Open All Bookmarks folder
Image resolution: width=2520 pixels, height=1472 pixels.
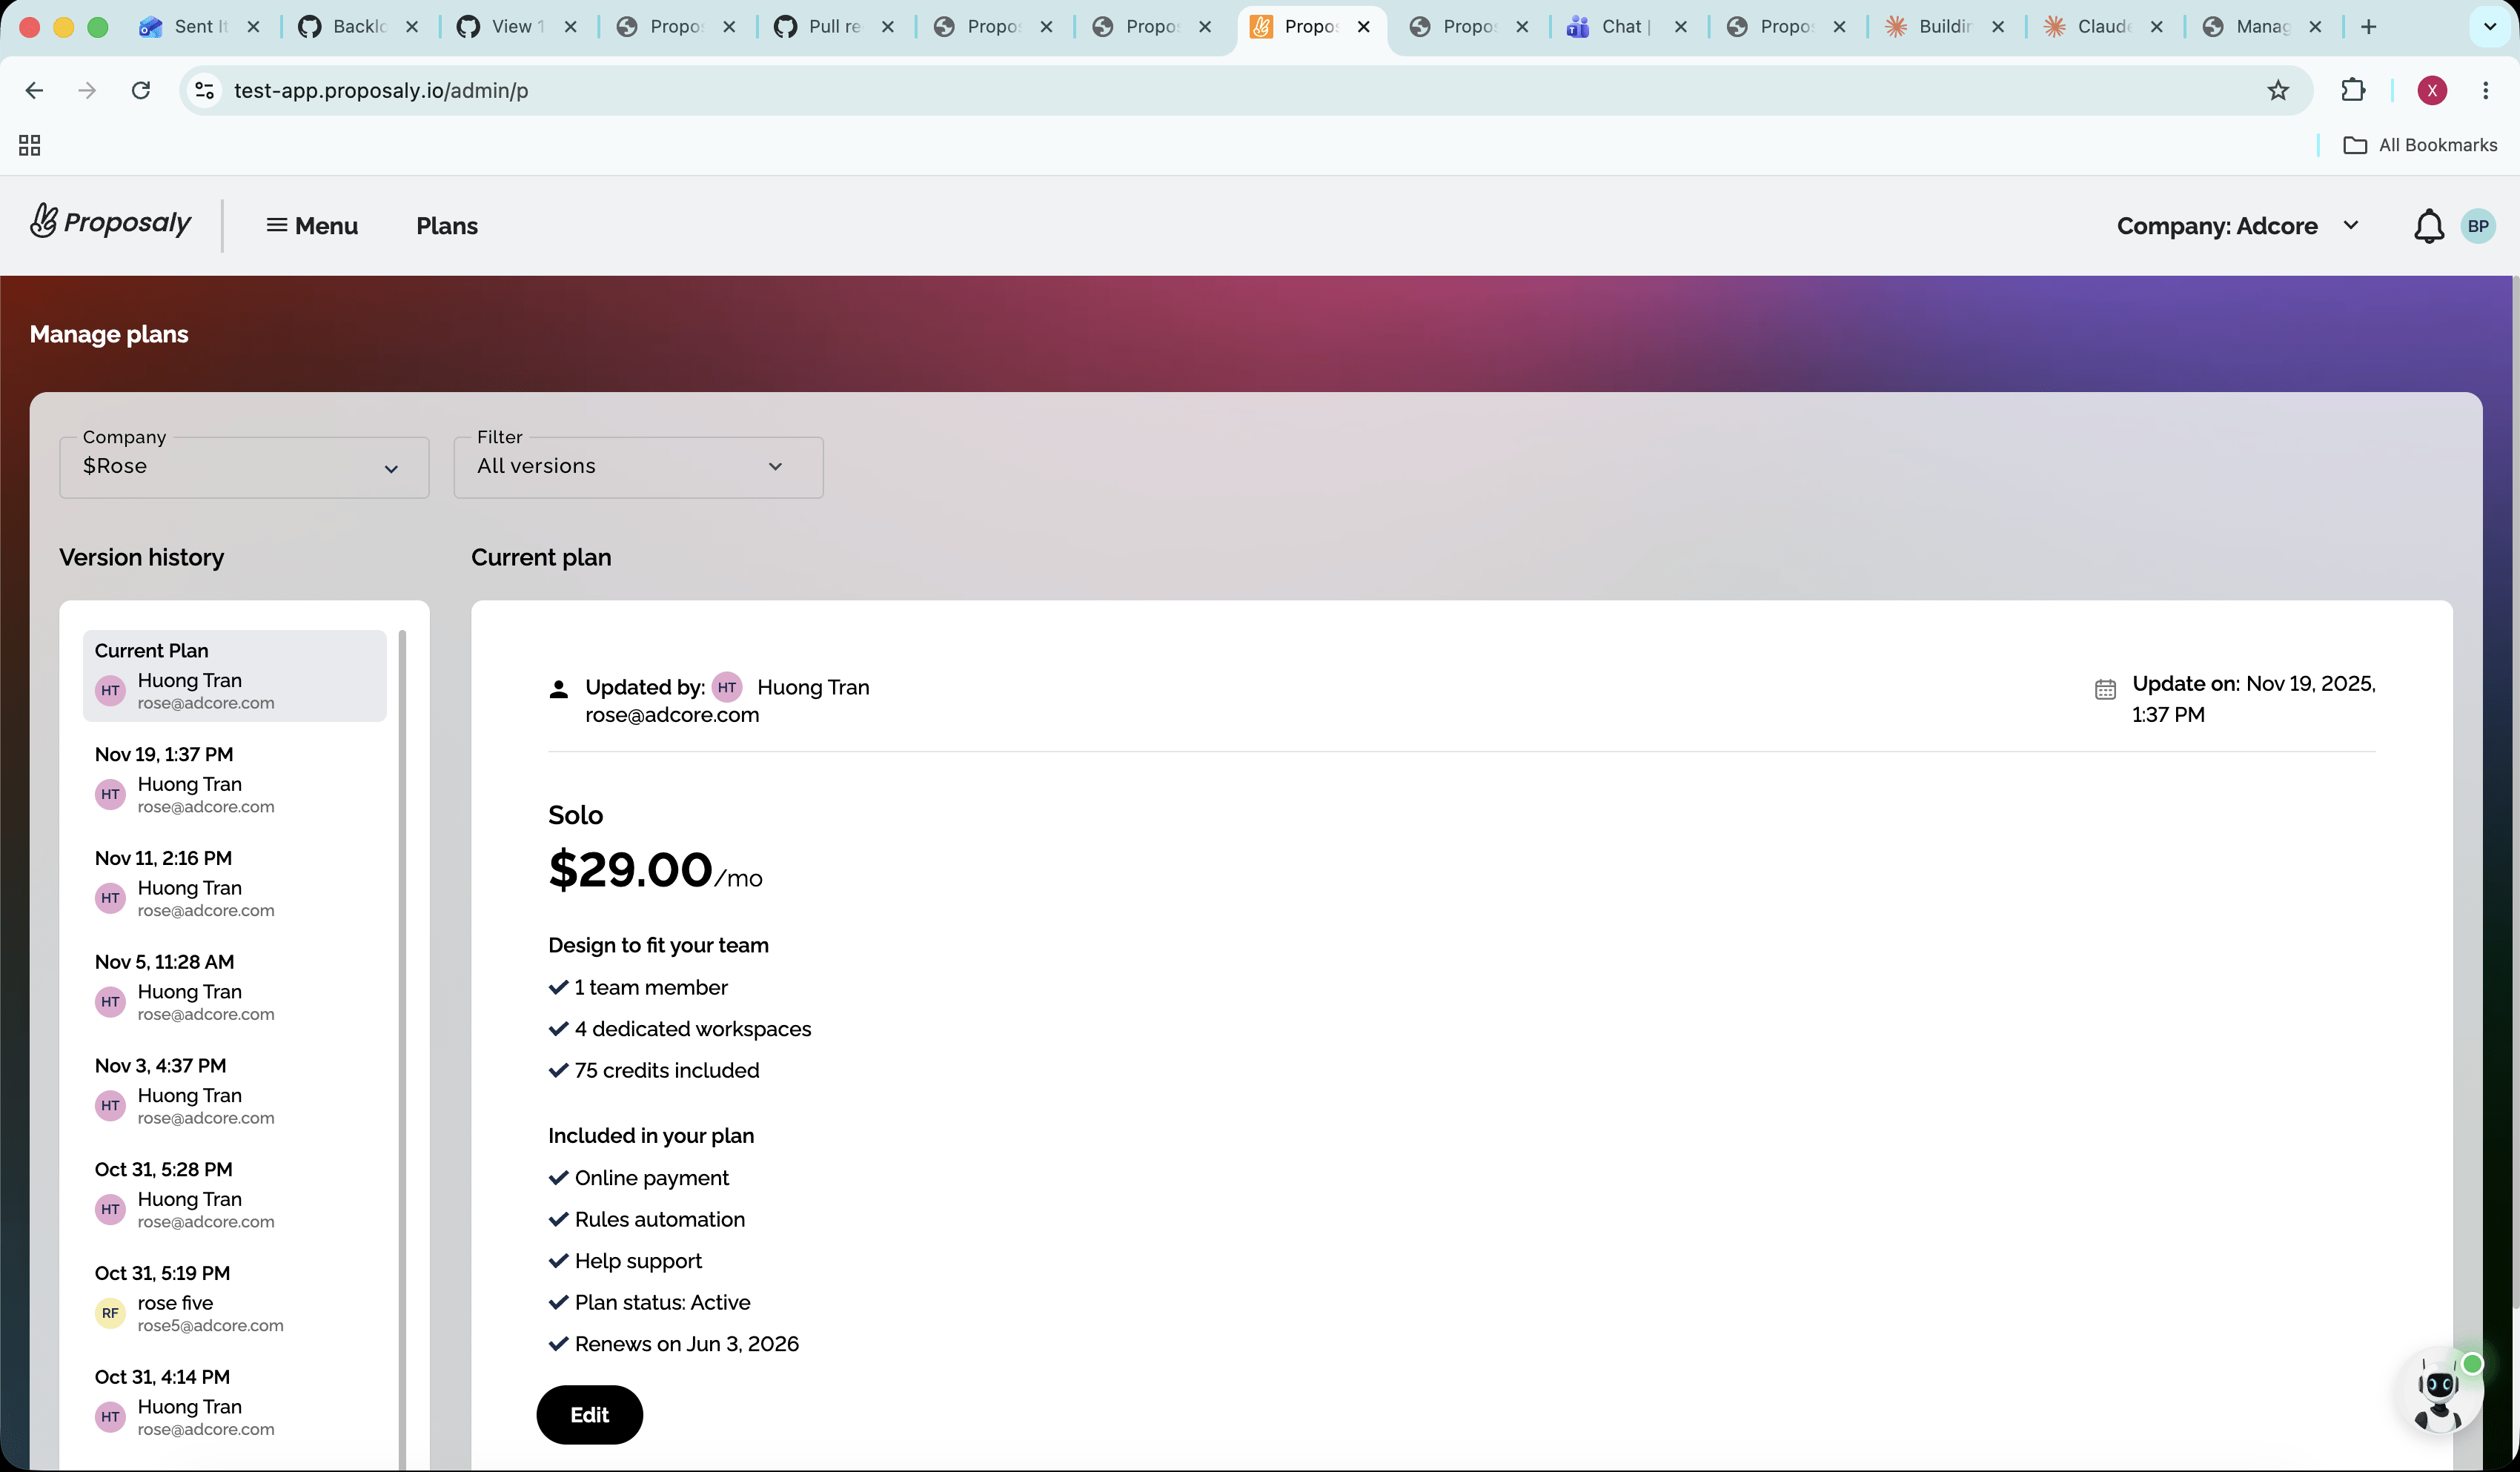pyautogui.click(x=2420, y=146)
